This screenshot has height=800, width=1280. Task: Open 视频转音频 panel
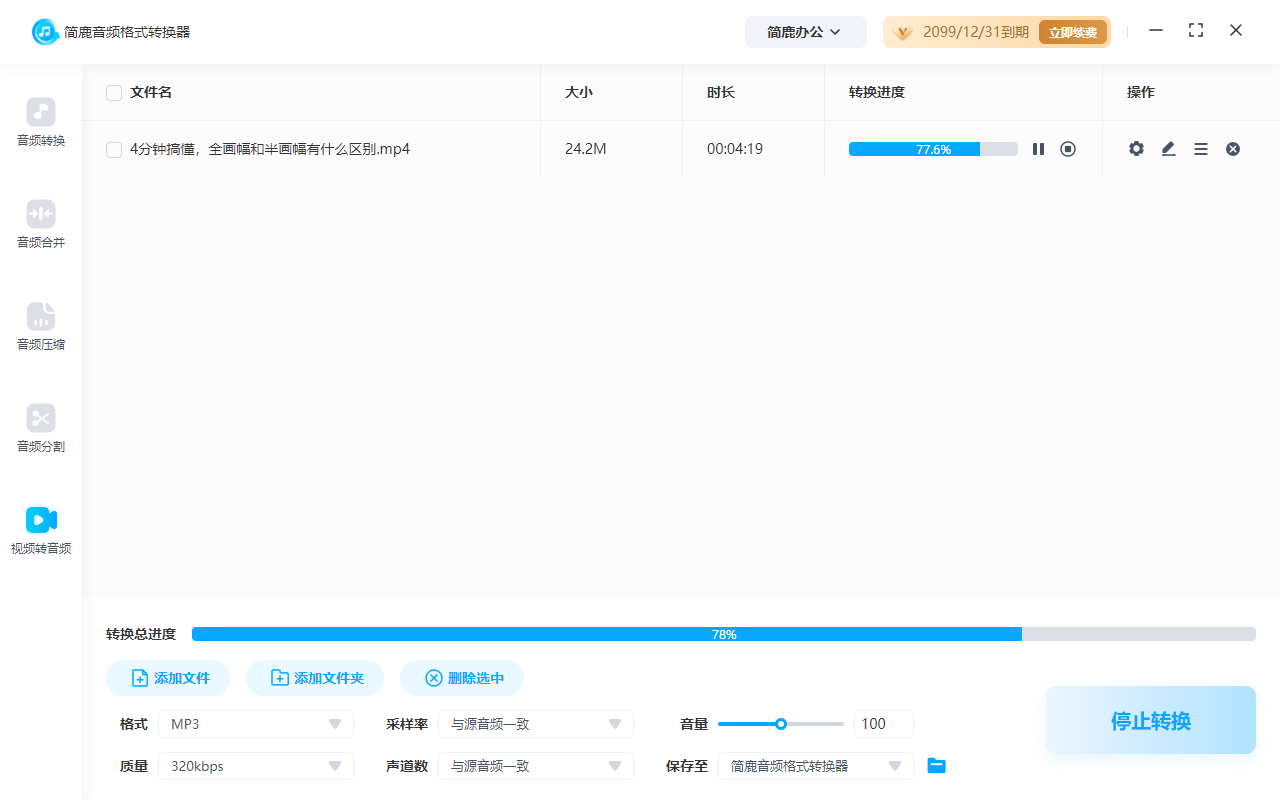[x=40, y=529]
